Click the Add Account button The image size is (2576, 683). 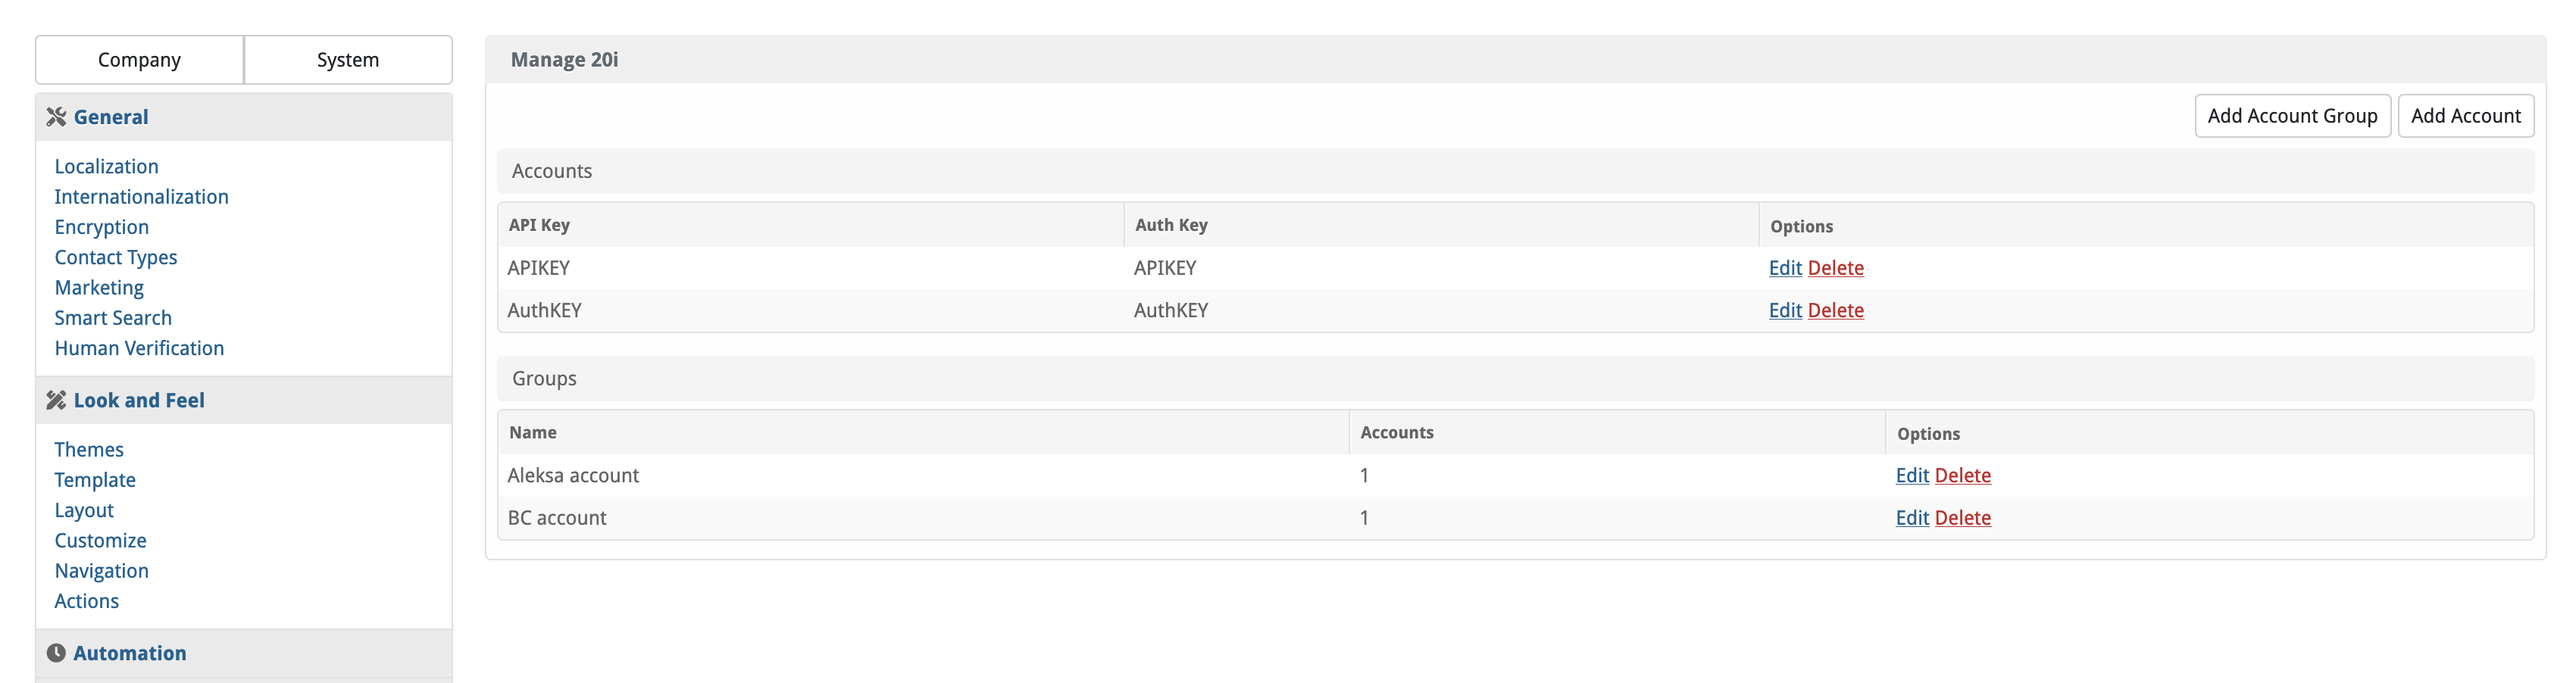point(2465,116)
